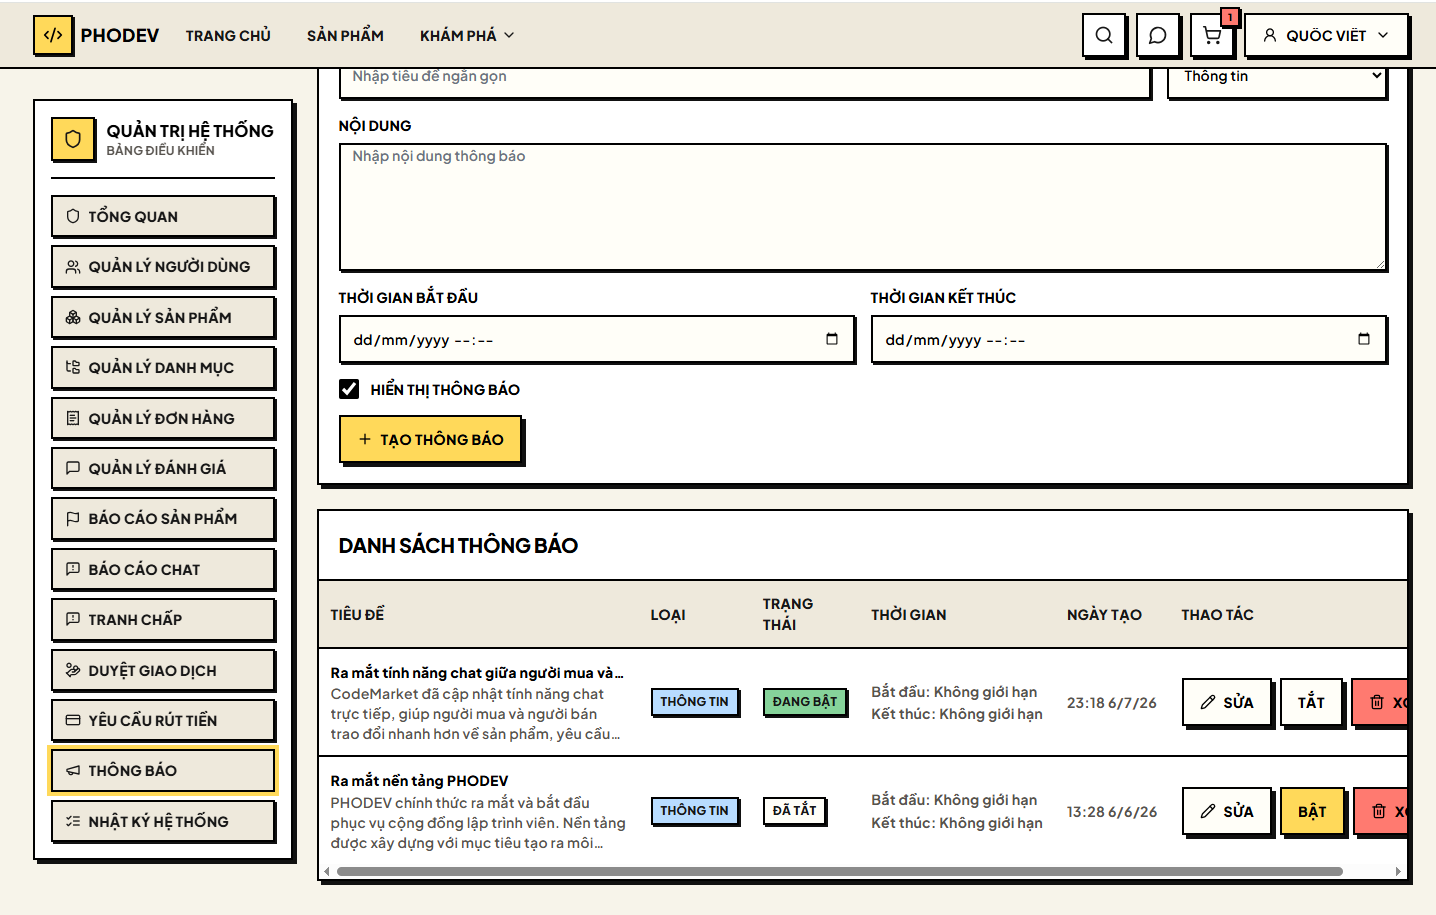The height and width of the screenshot is (915, 1436).
Task: Open Quản lý danh mục section
Action: (x=163, y=367)
